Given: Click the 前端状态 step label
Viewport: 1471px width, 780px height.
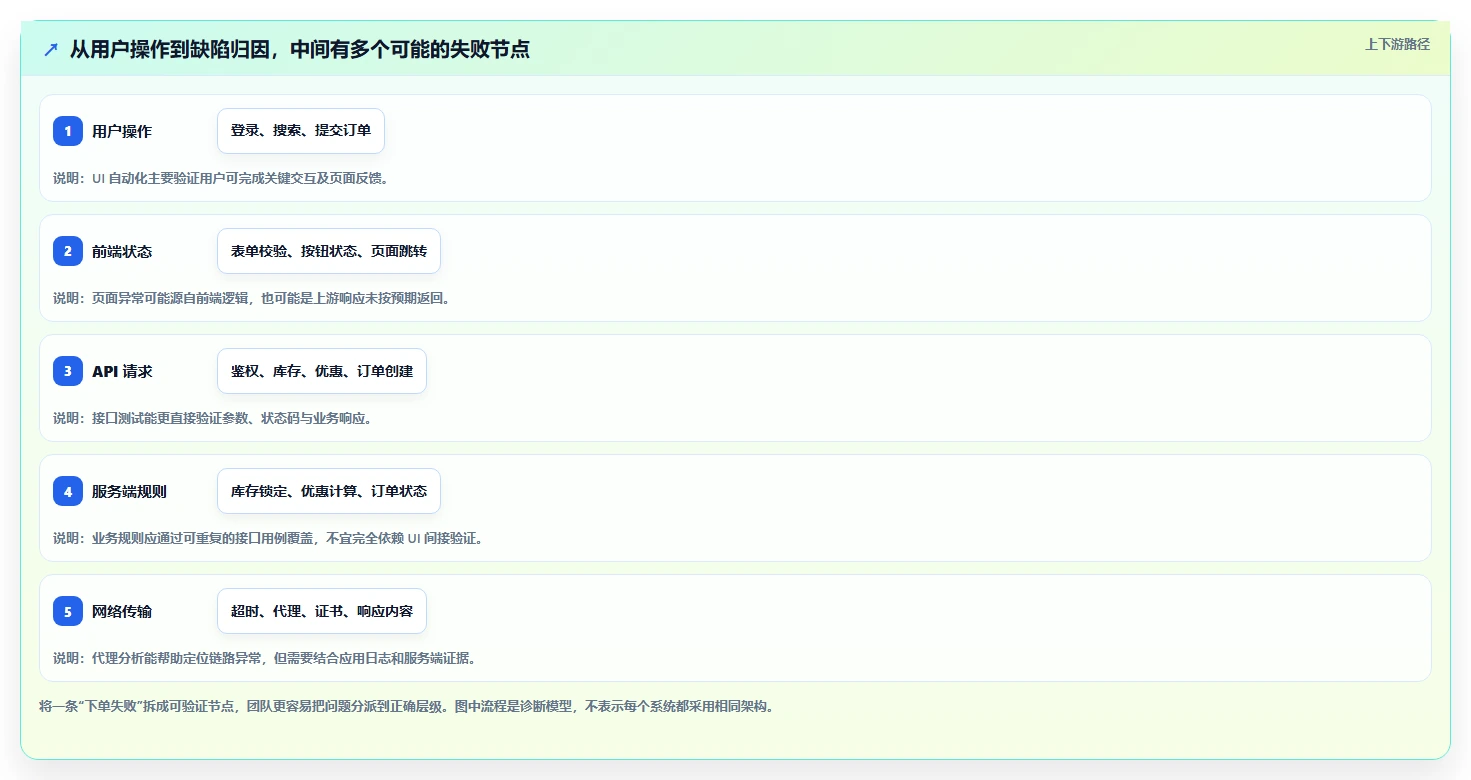Looking at the screenshot, I should (x=122, y=252).
